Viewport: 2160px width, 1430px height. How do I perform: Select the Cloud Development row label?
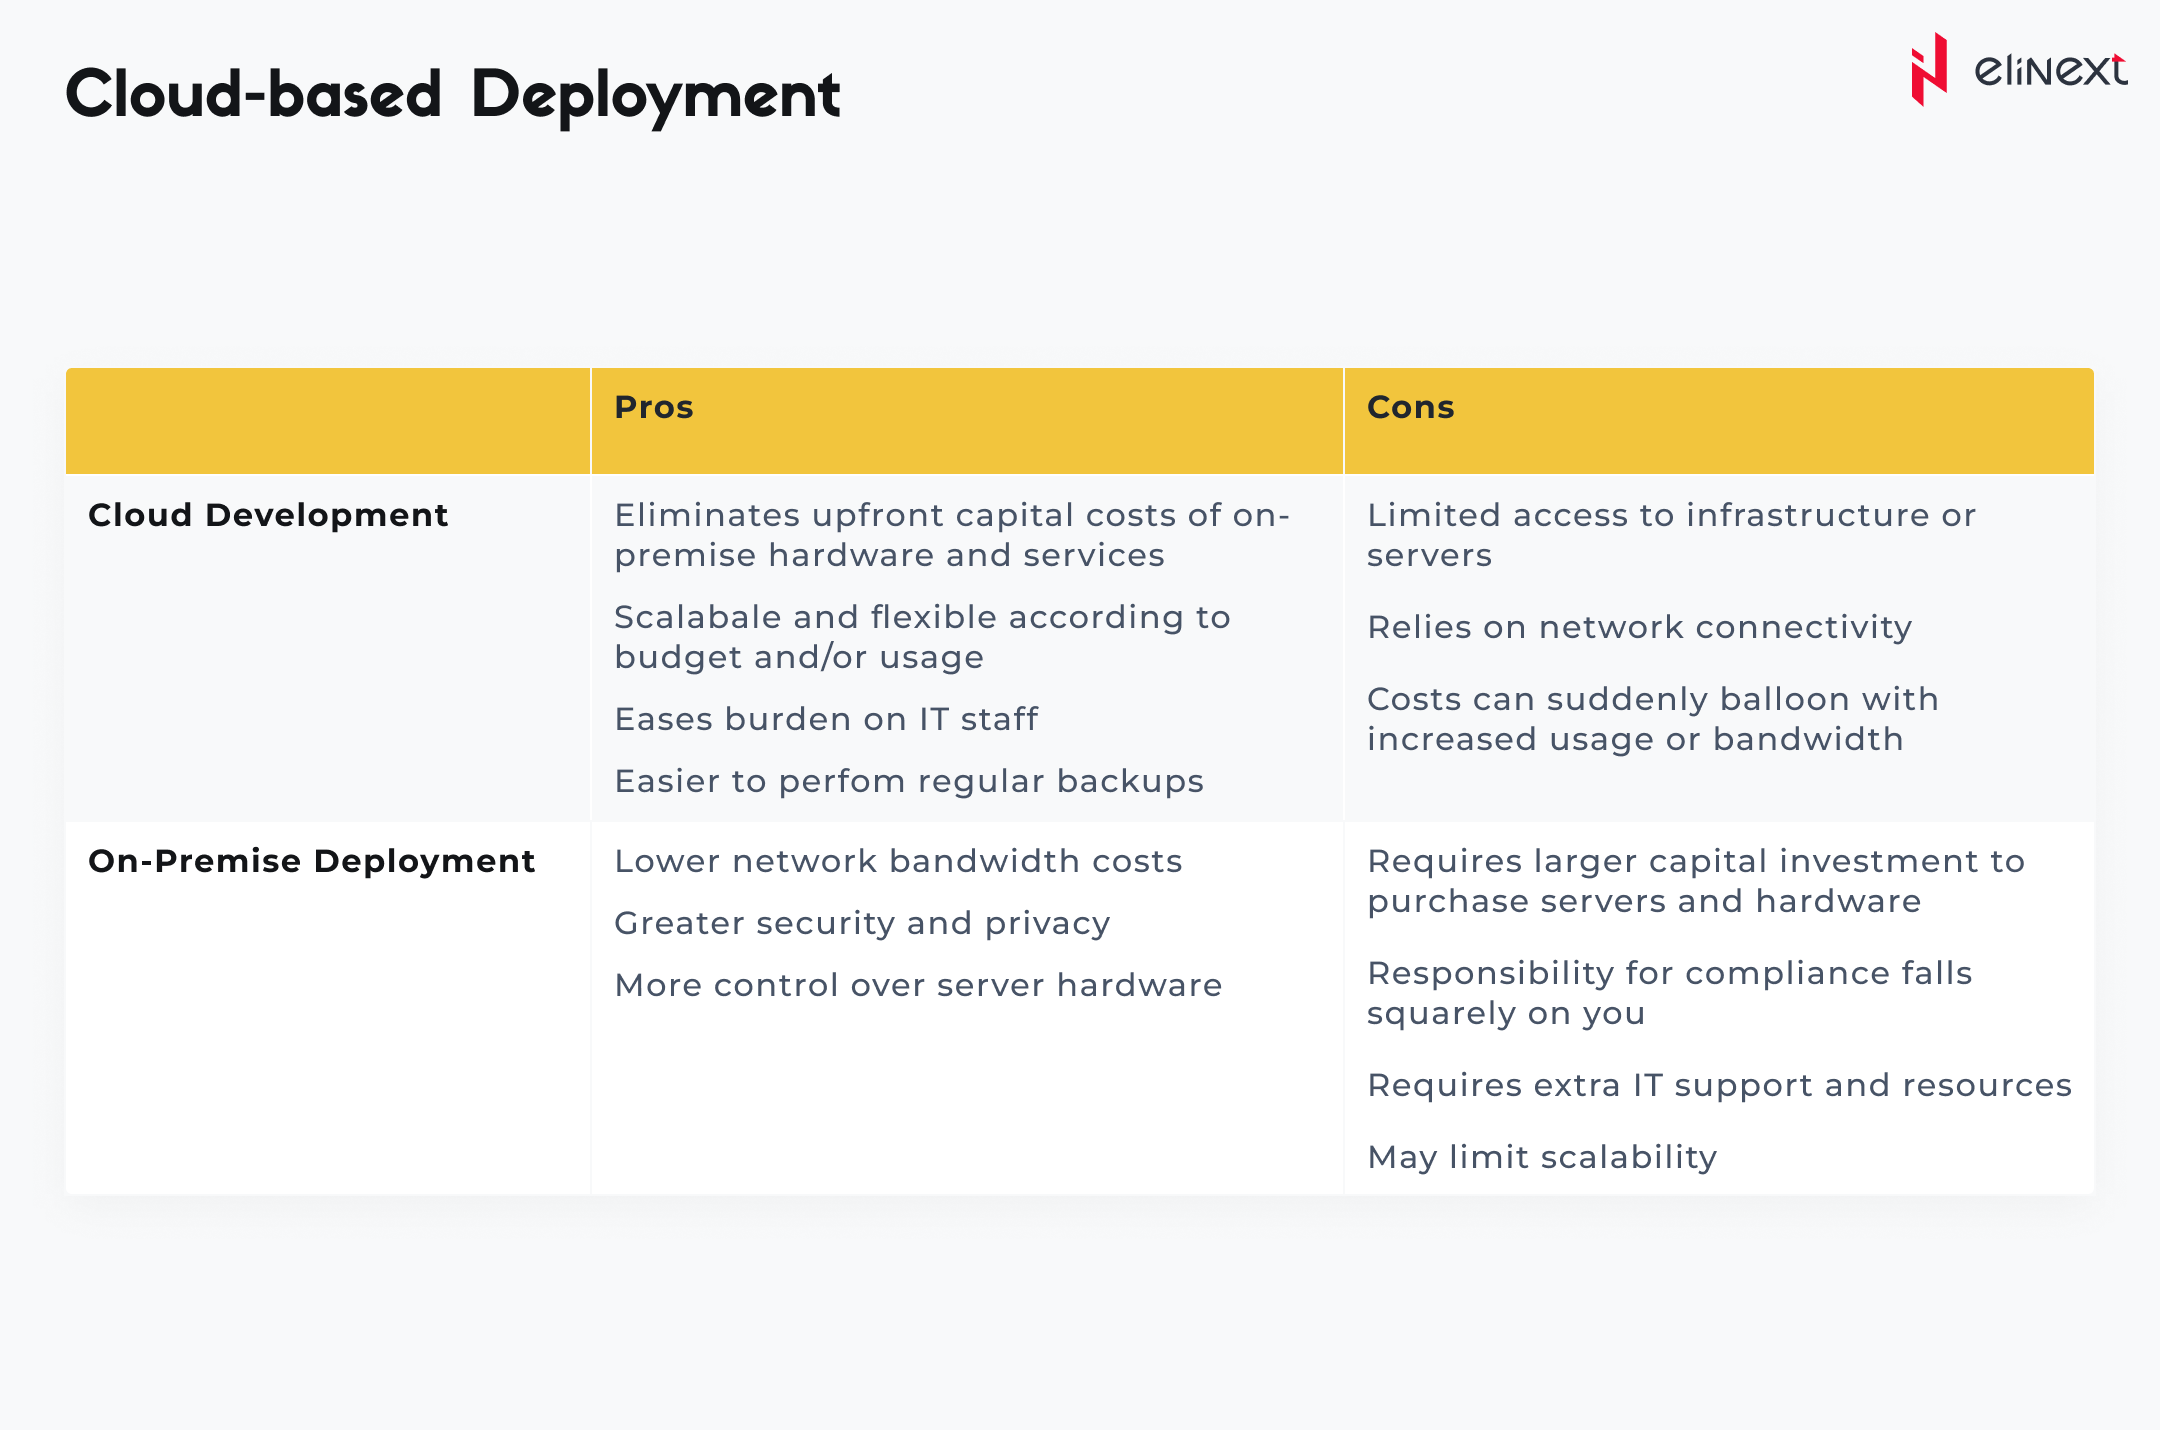268,515
